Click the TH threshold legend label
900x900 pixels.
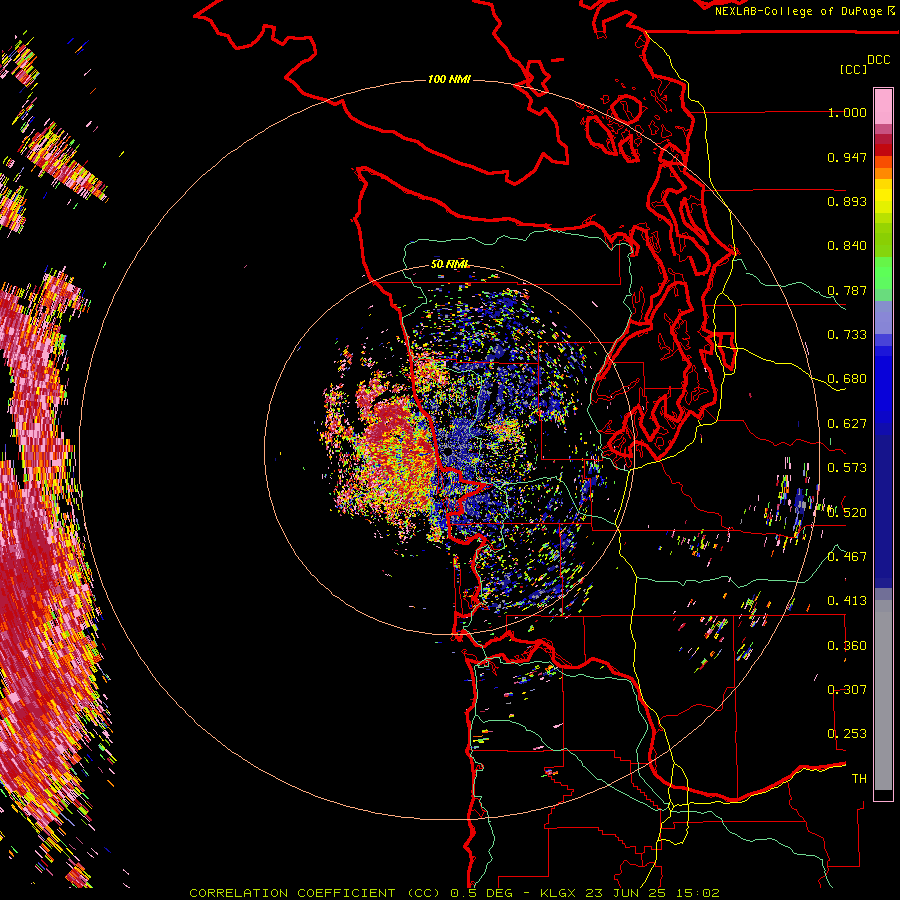pyautogui.click(x=859, y=779)
